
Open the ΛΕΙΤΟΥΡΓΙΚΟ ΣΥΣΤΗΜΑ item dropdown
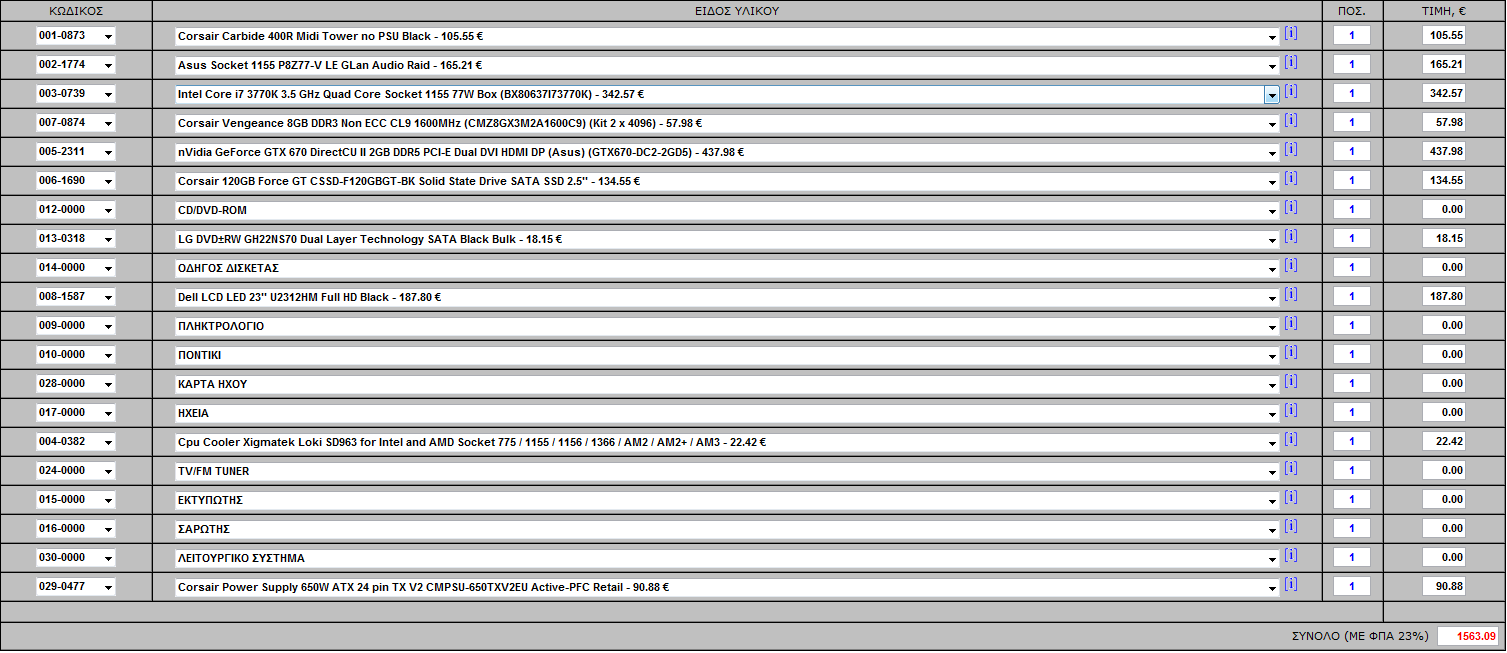coord(728,558)
